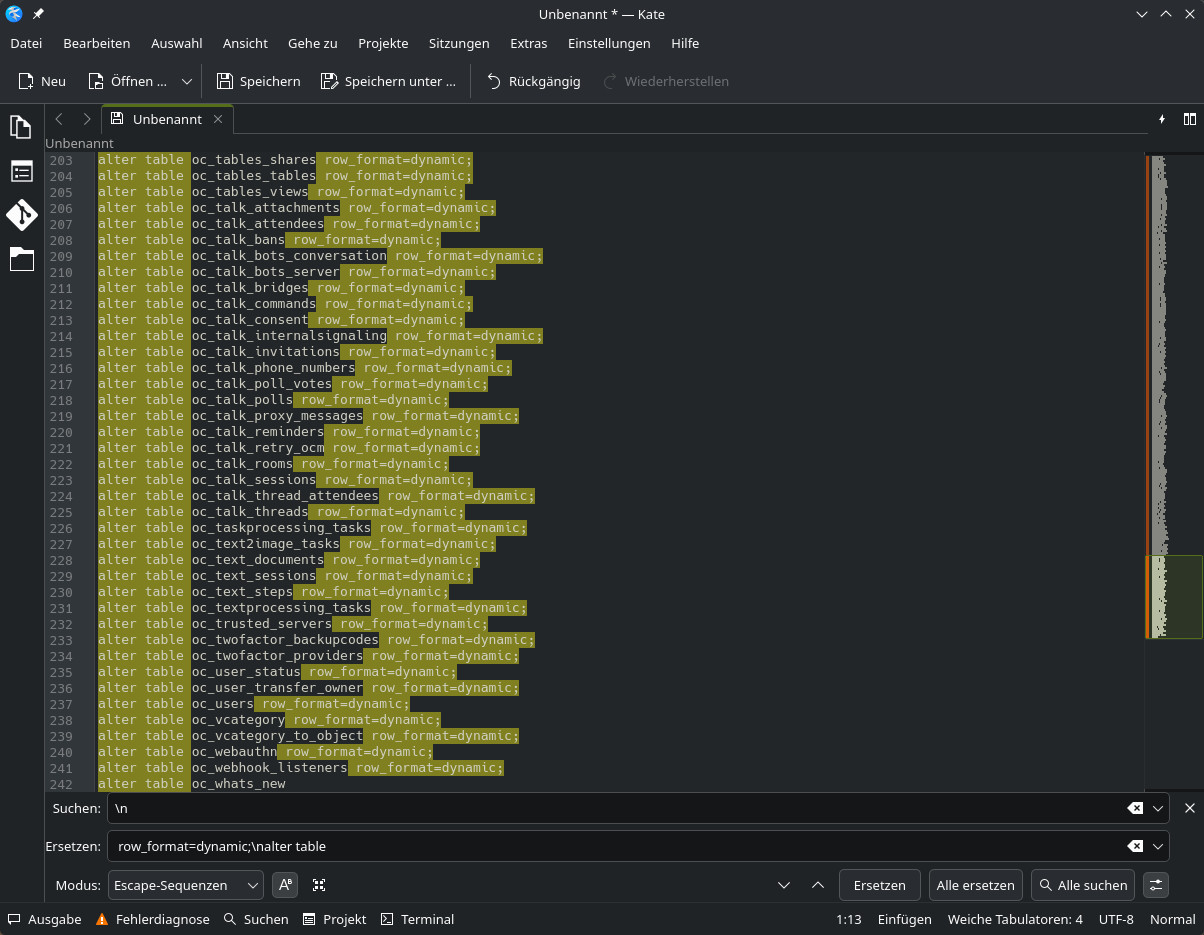This screenshot has width=1204, height=935.
Task: Click the split view icon at top right
Action: pyautogui.click(x=1189, y=119)
